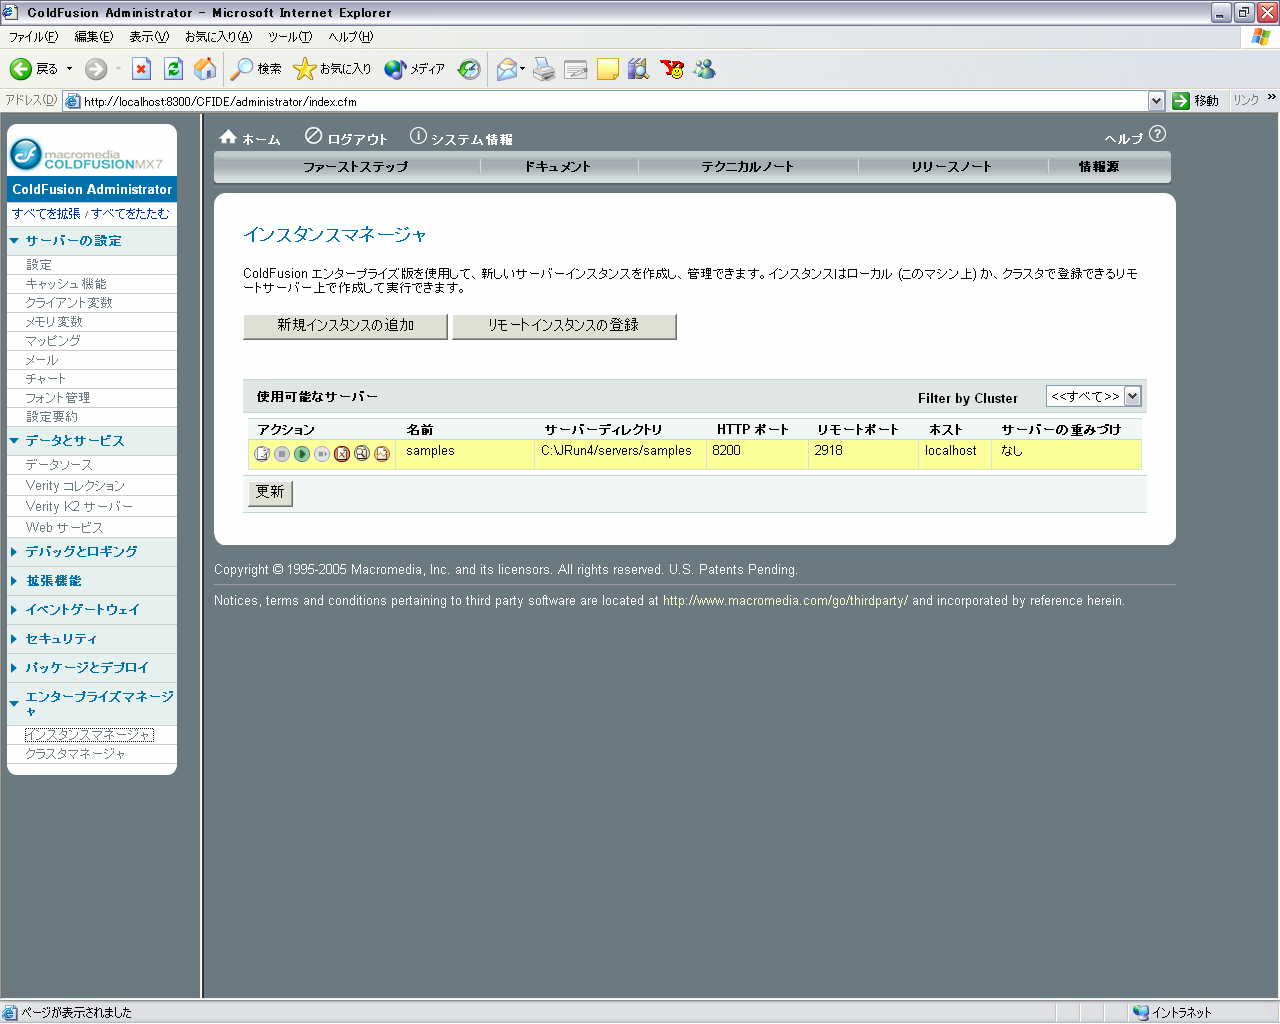The image size is (1280, 1024).
Task: Go to browser Home page icon
Action: 205,69
